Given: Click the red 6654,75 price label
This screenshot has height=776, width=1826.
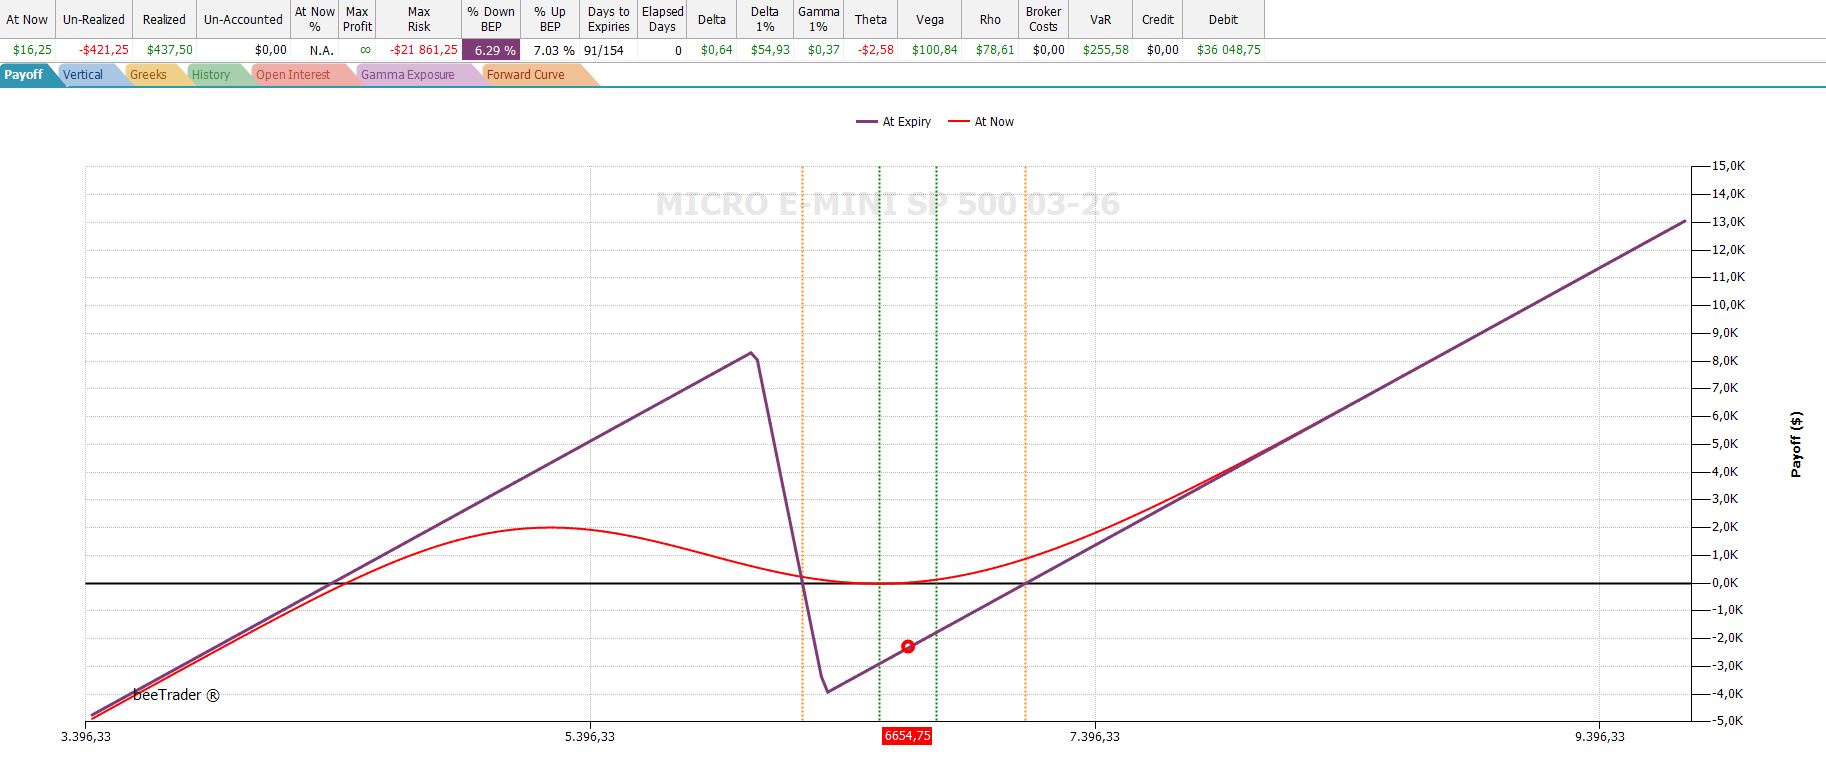Looking at the screenshot, I should coord(907,736).
